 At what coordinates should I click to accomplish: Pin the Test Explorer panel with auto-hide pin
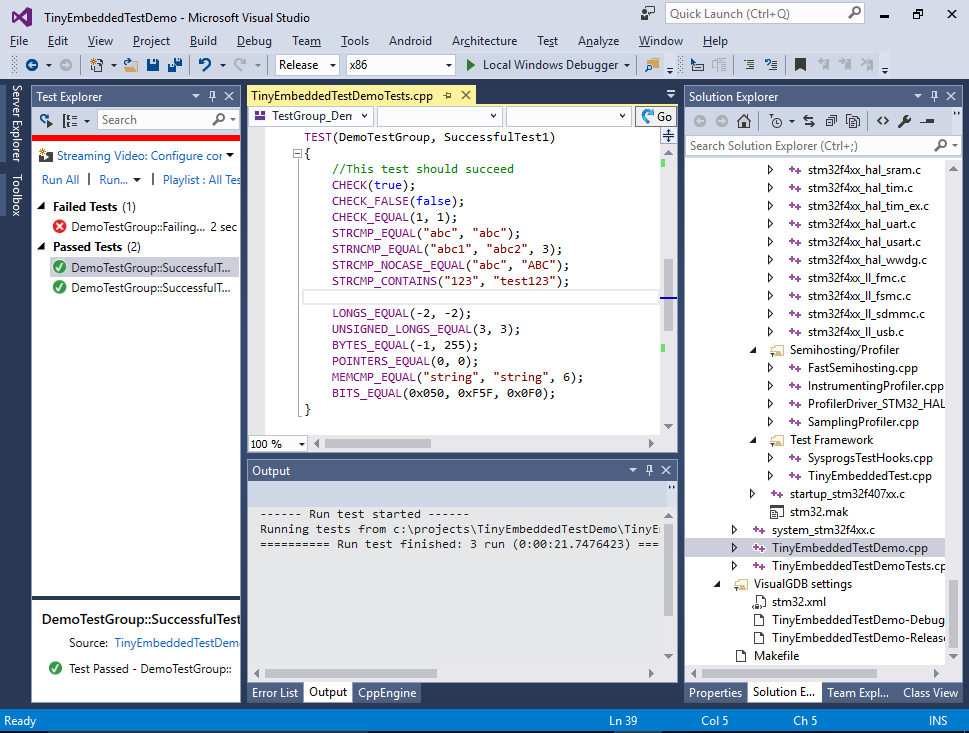point(213,96)
